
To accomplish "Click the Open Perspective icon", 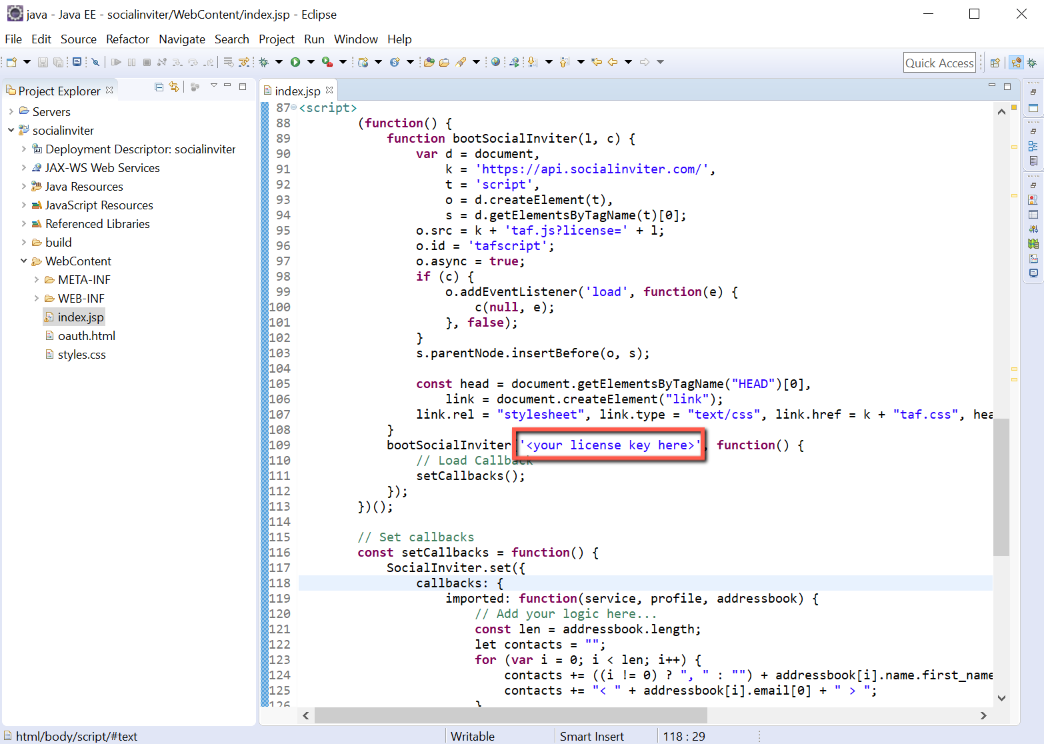I will (x=995, y=63).
